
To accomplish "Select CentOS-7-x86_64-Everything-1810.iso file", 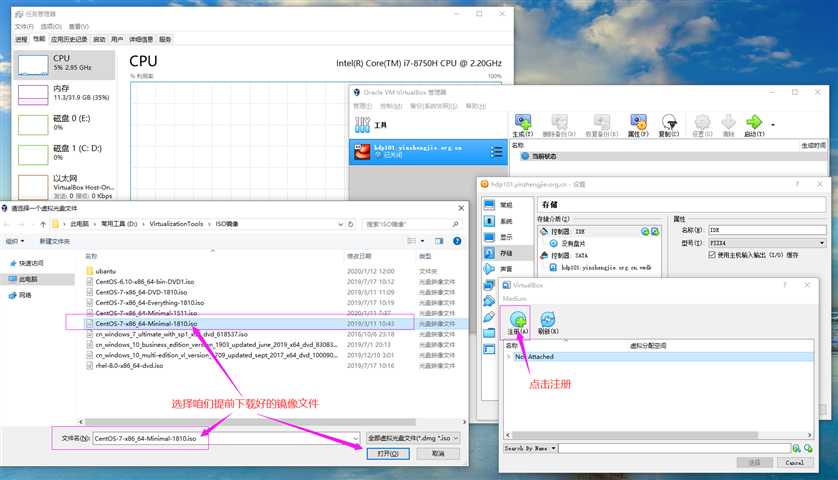I will [150, 303].
